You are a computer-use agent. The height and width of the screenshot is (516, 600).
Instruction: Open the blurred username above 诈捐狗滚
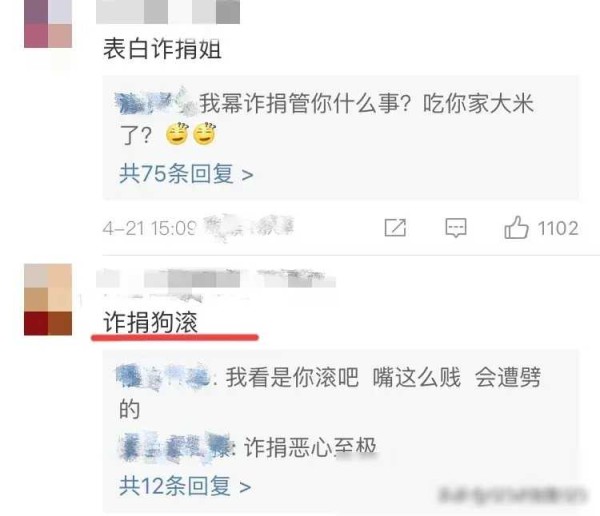coord(216,278)
